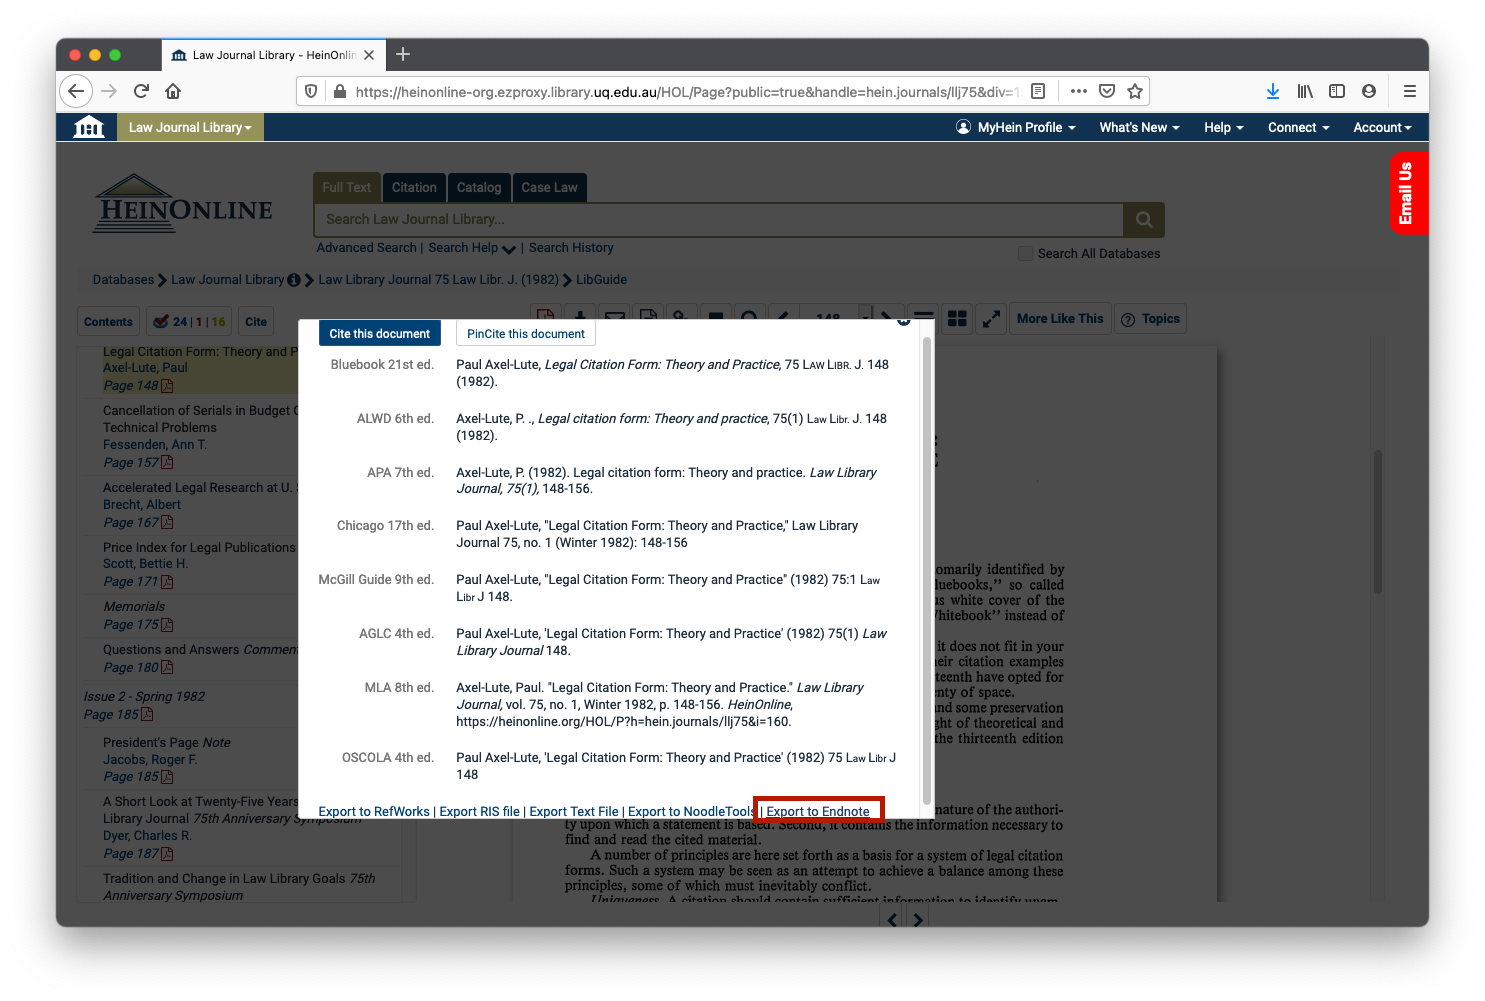Open Firefox's Library icon in the toolbar

(x=1305, y=91)
